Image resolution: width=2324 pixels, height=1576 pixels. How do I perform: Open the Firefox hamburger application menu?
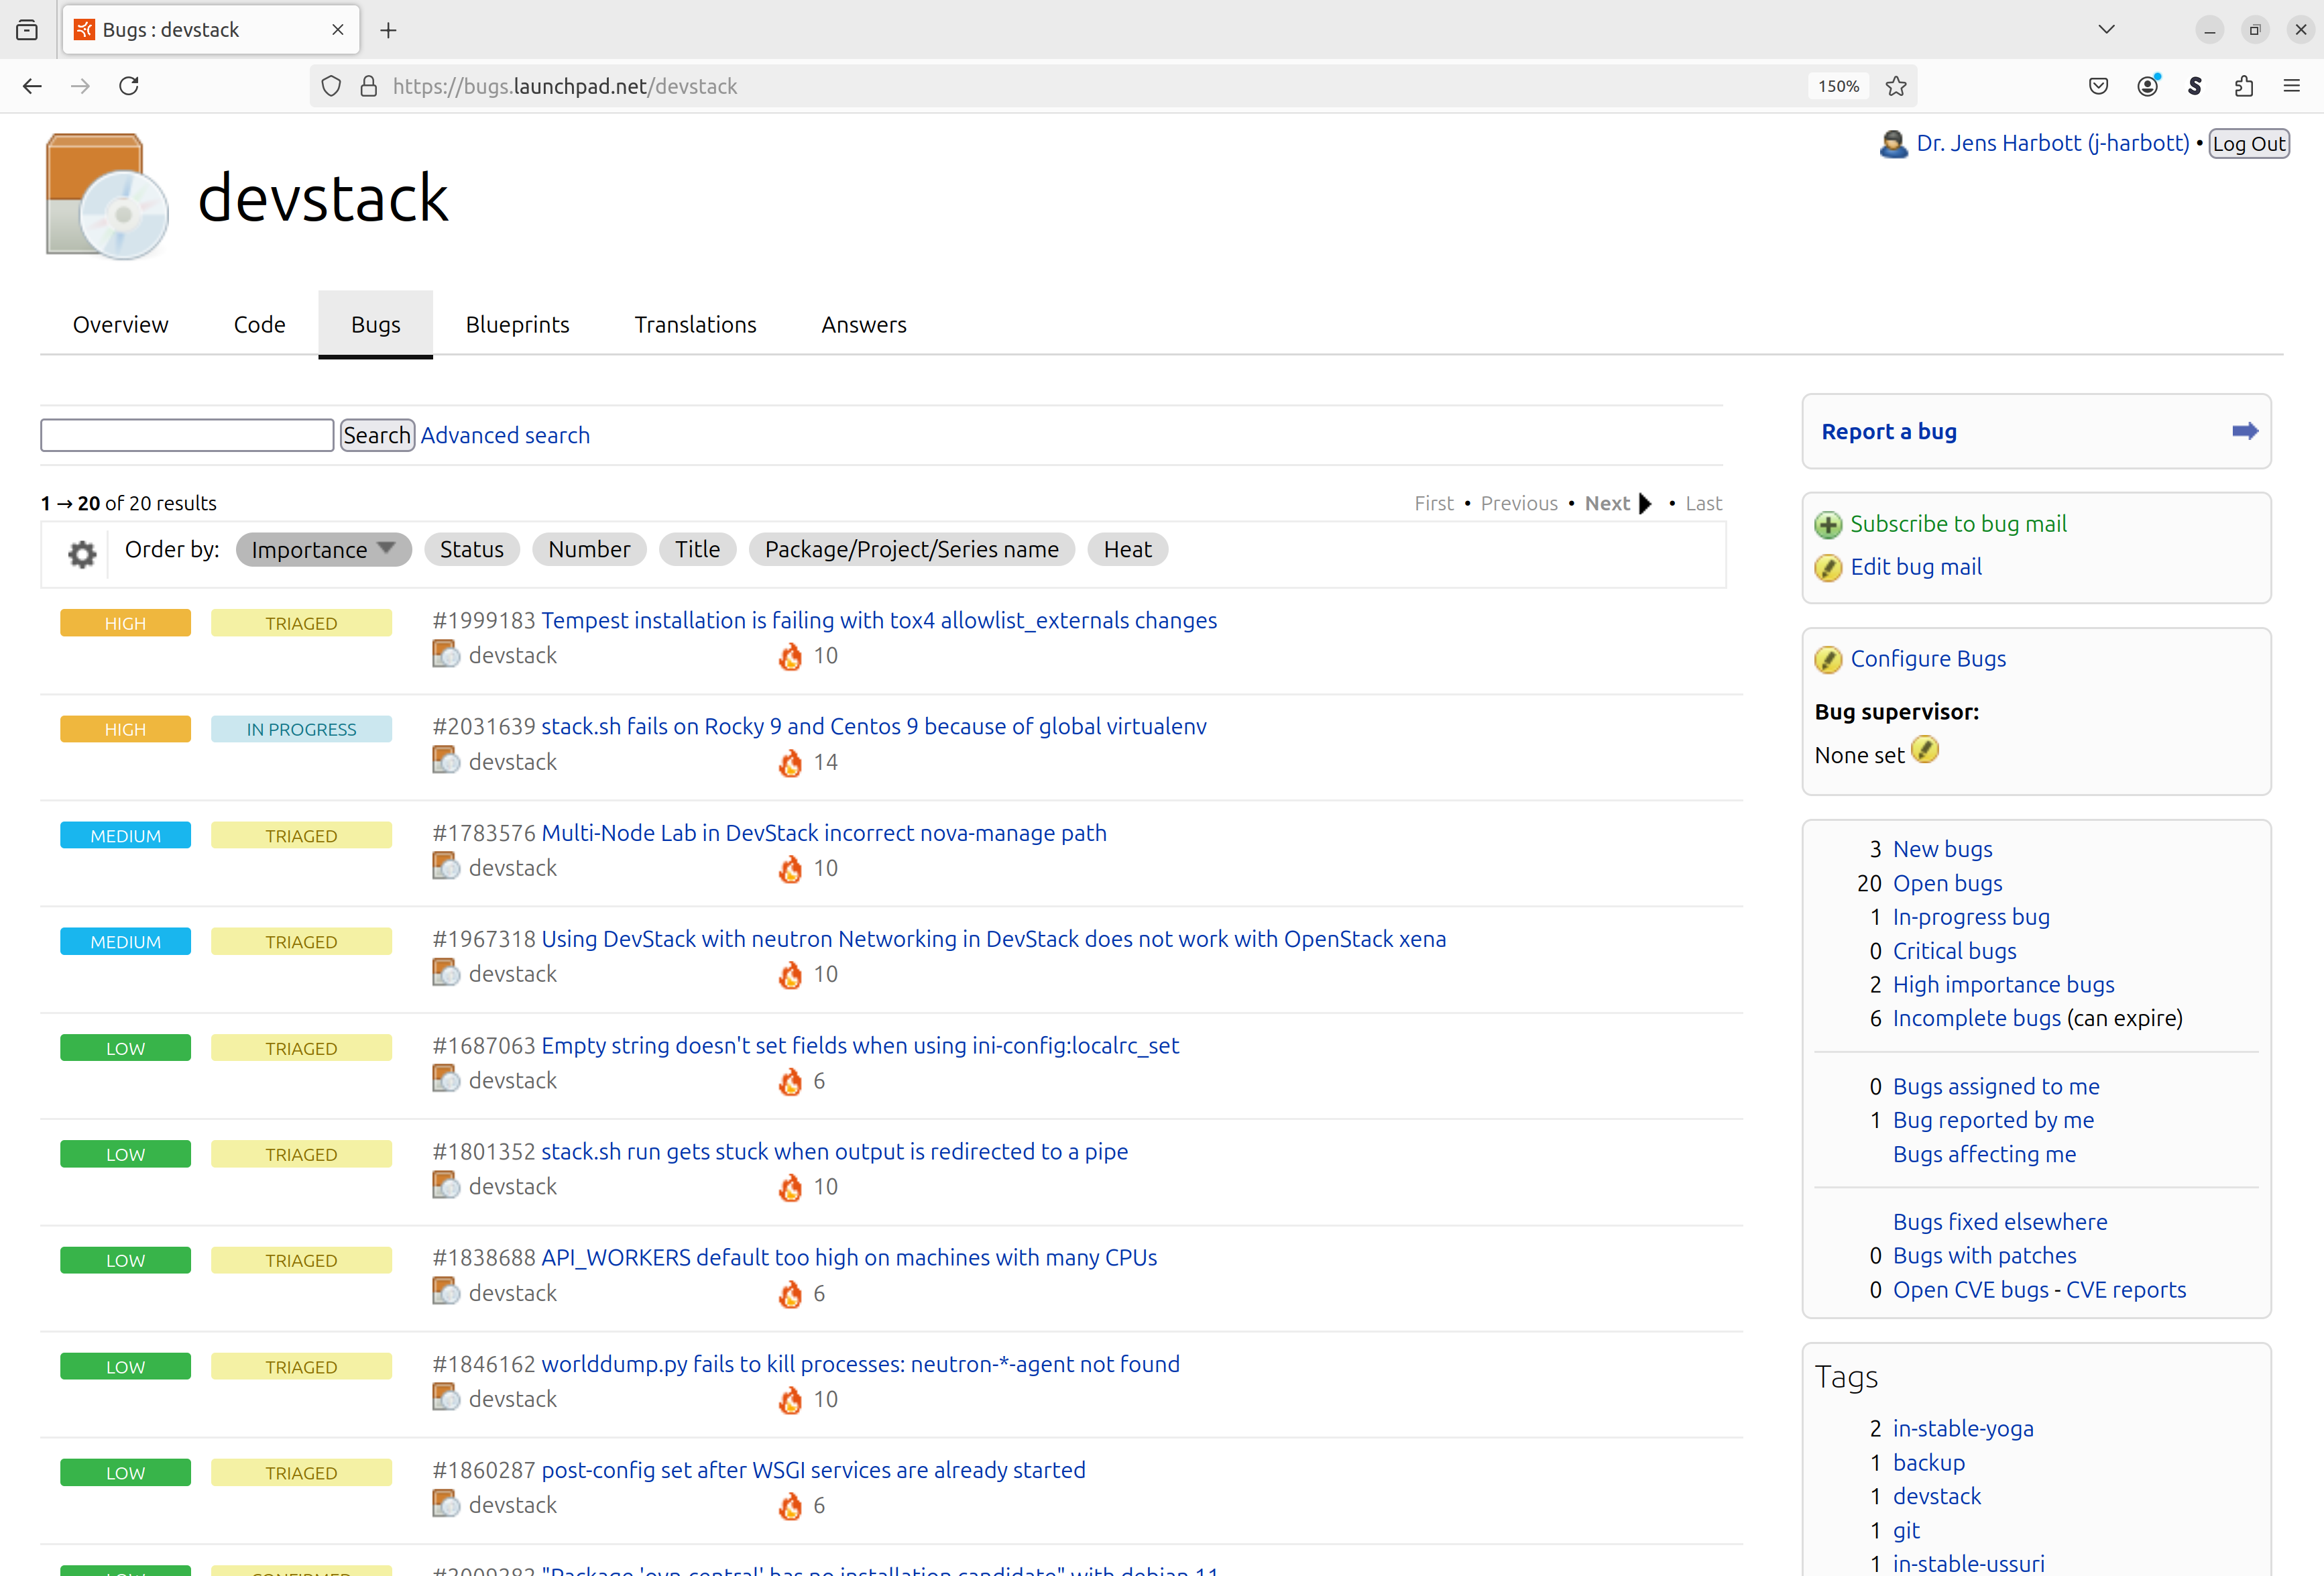(2291, 86)
